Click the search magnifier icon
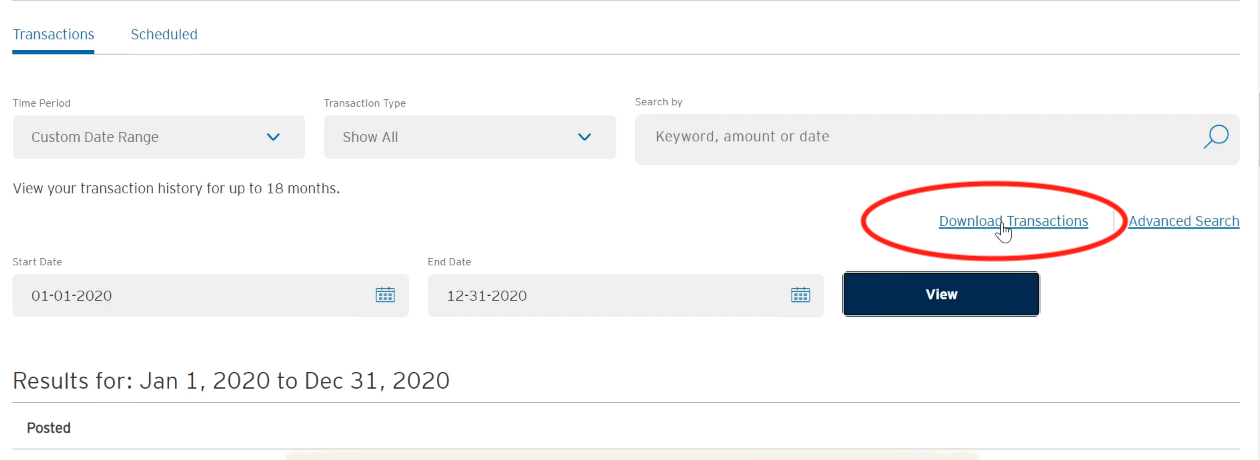Screen dimensions: 1260x460 point(1215,137)
